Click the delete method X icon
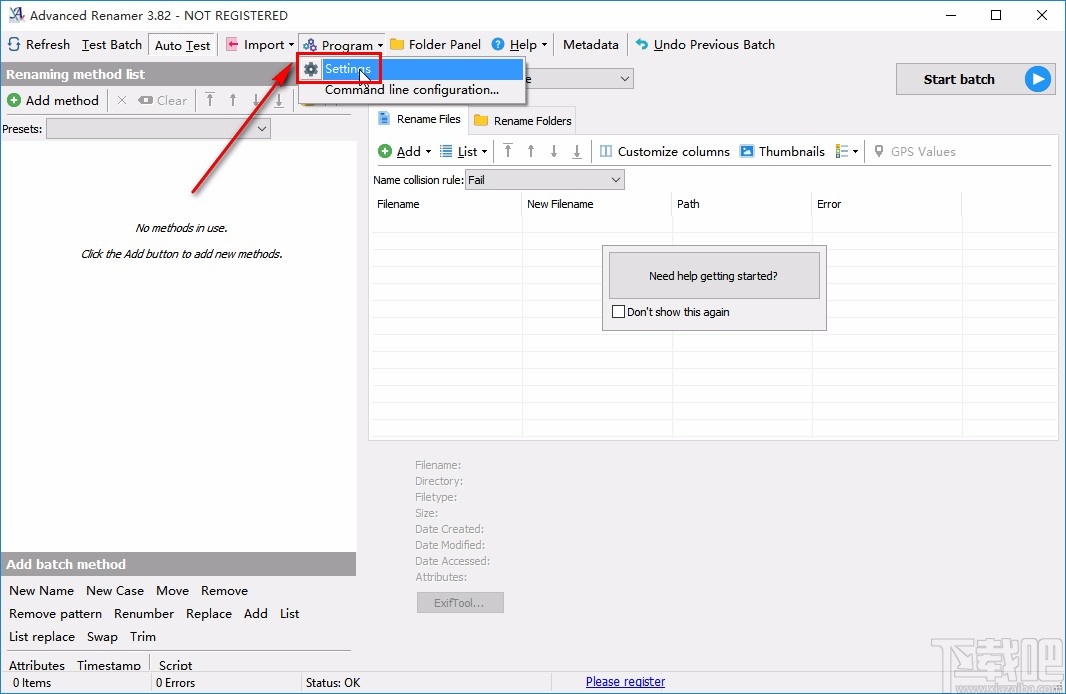Screen dimensions: 1066x694 (122, 101)
